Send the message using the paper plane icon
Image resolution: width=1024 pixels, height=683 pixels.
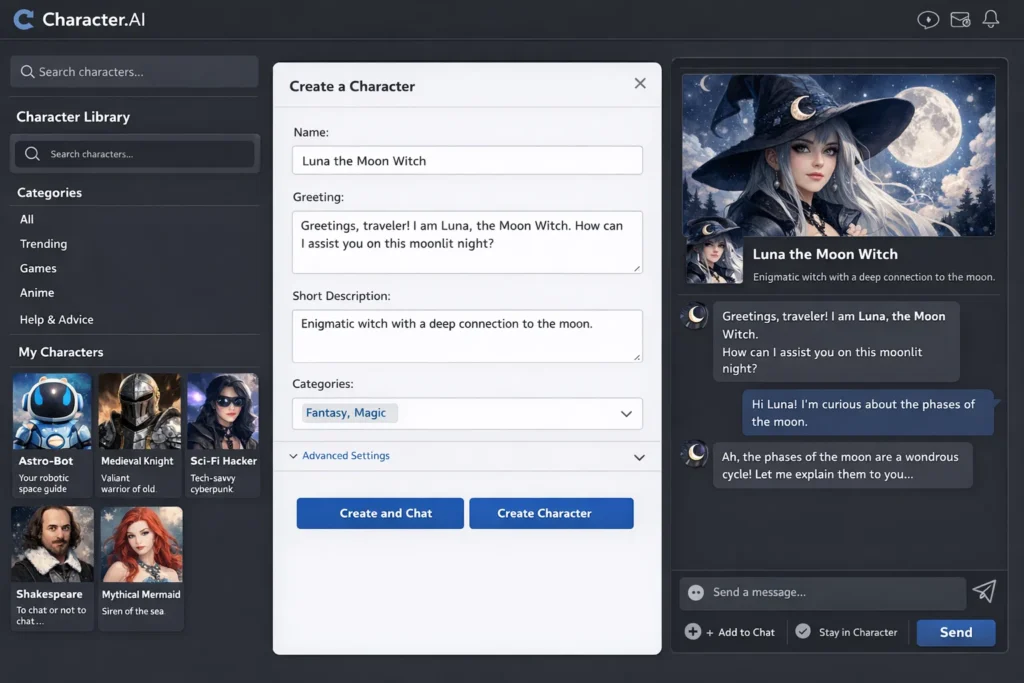[985, 592]
